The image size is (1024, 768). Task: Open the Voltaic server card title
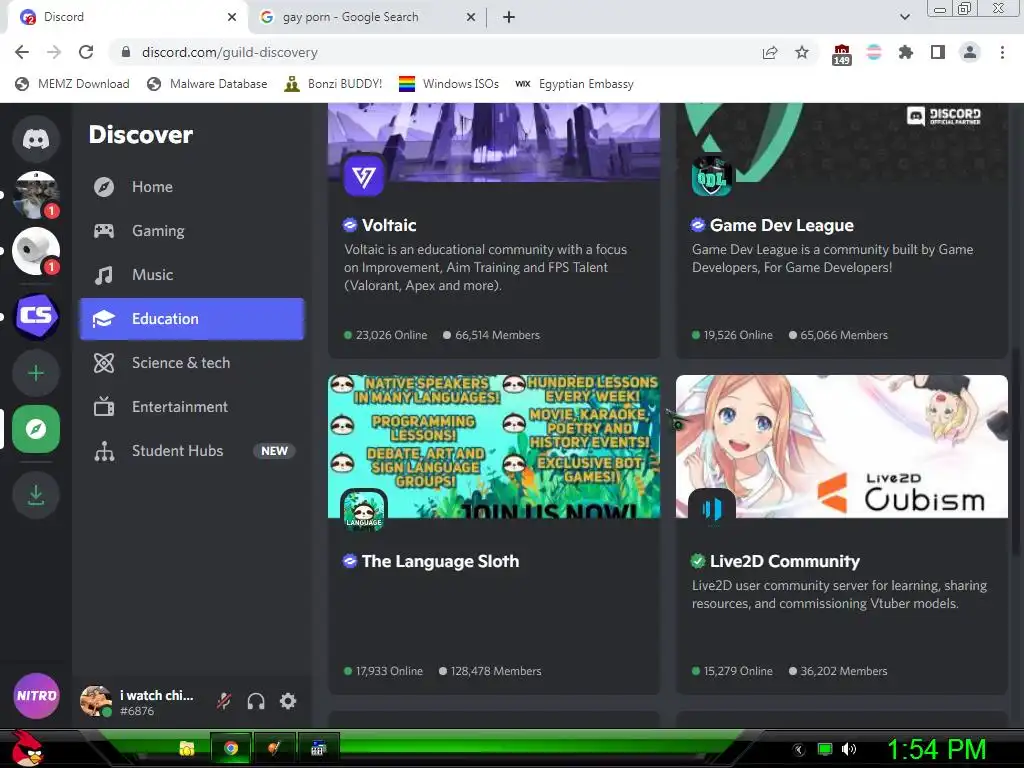pos(389,225)
